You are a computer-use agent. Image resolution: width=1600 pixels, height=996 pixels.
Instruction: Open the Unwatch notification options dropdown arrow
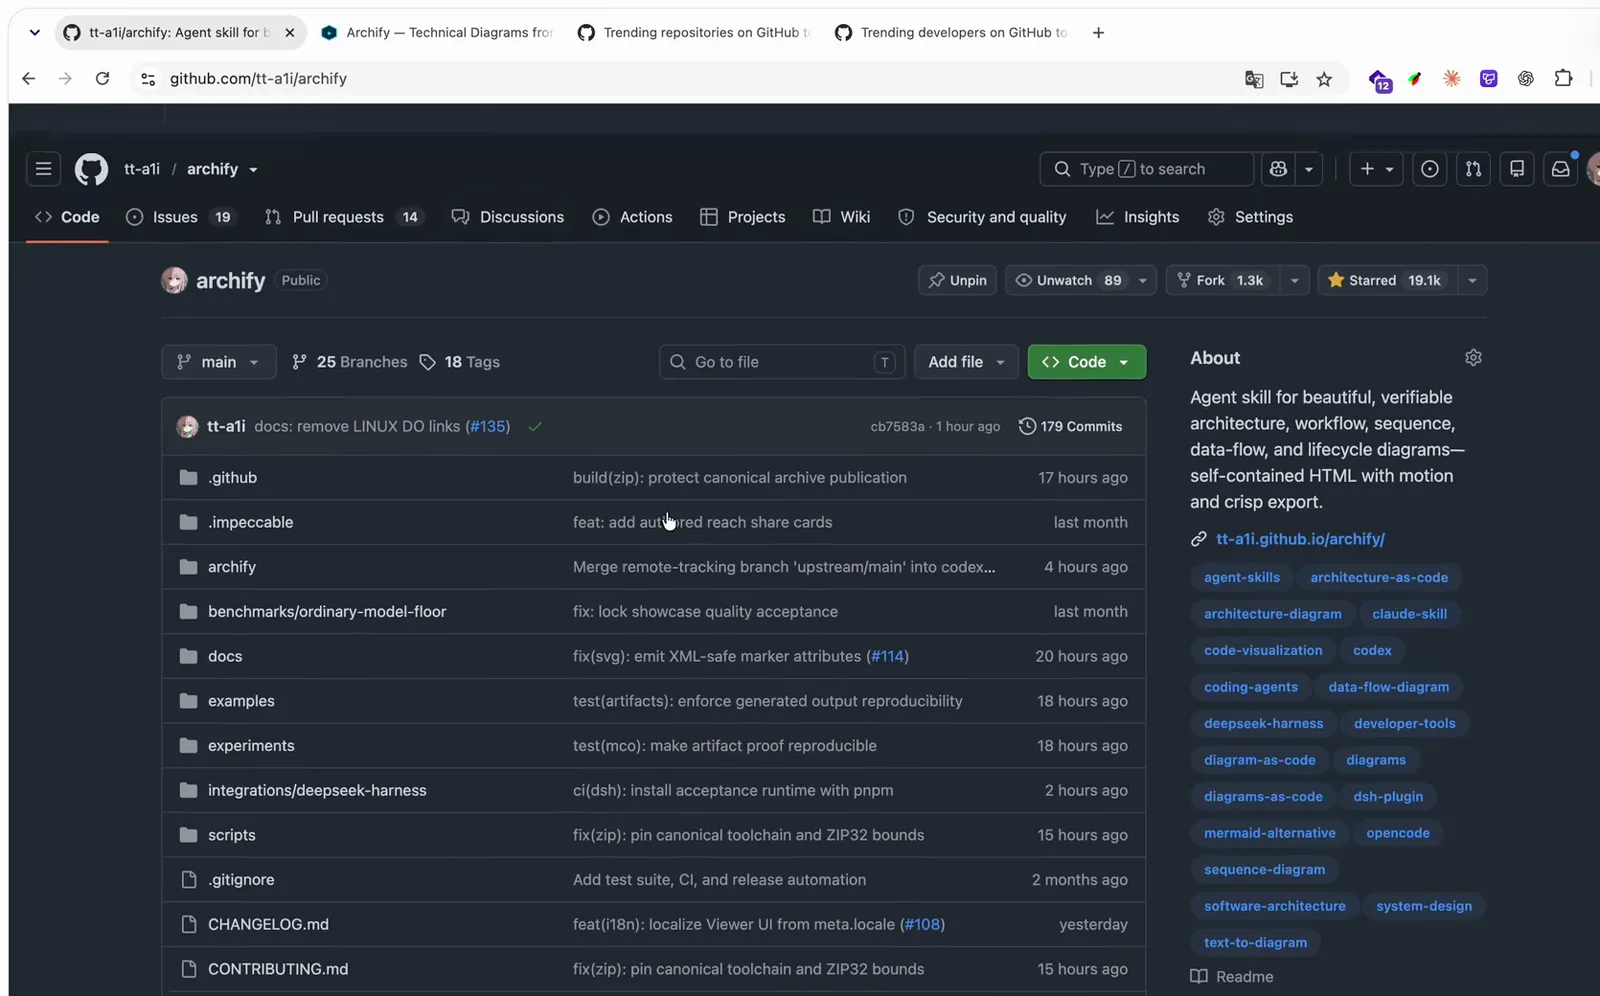pyautogui.click(x=1143, y=280)
